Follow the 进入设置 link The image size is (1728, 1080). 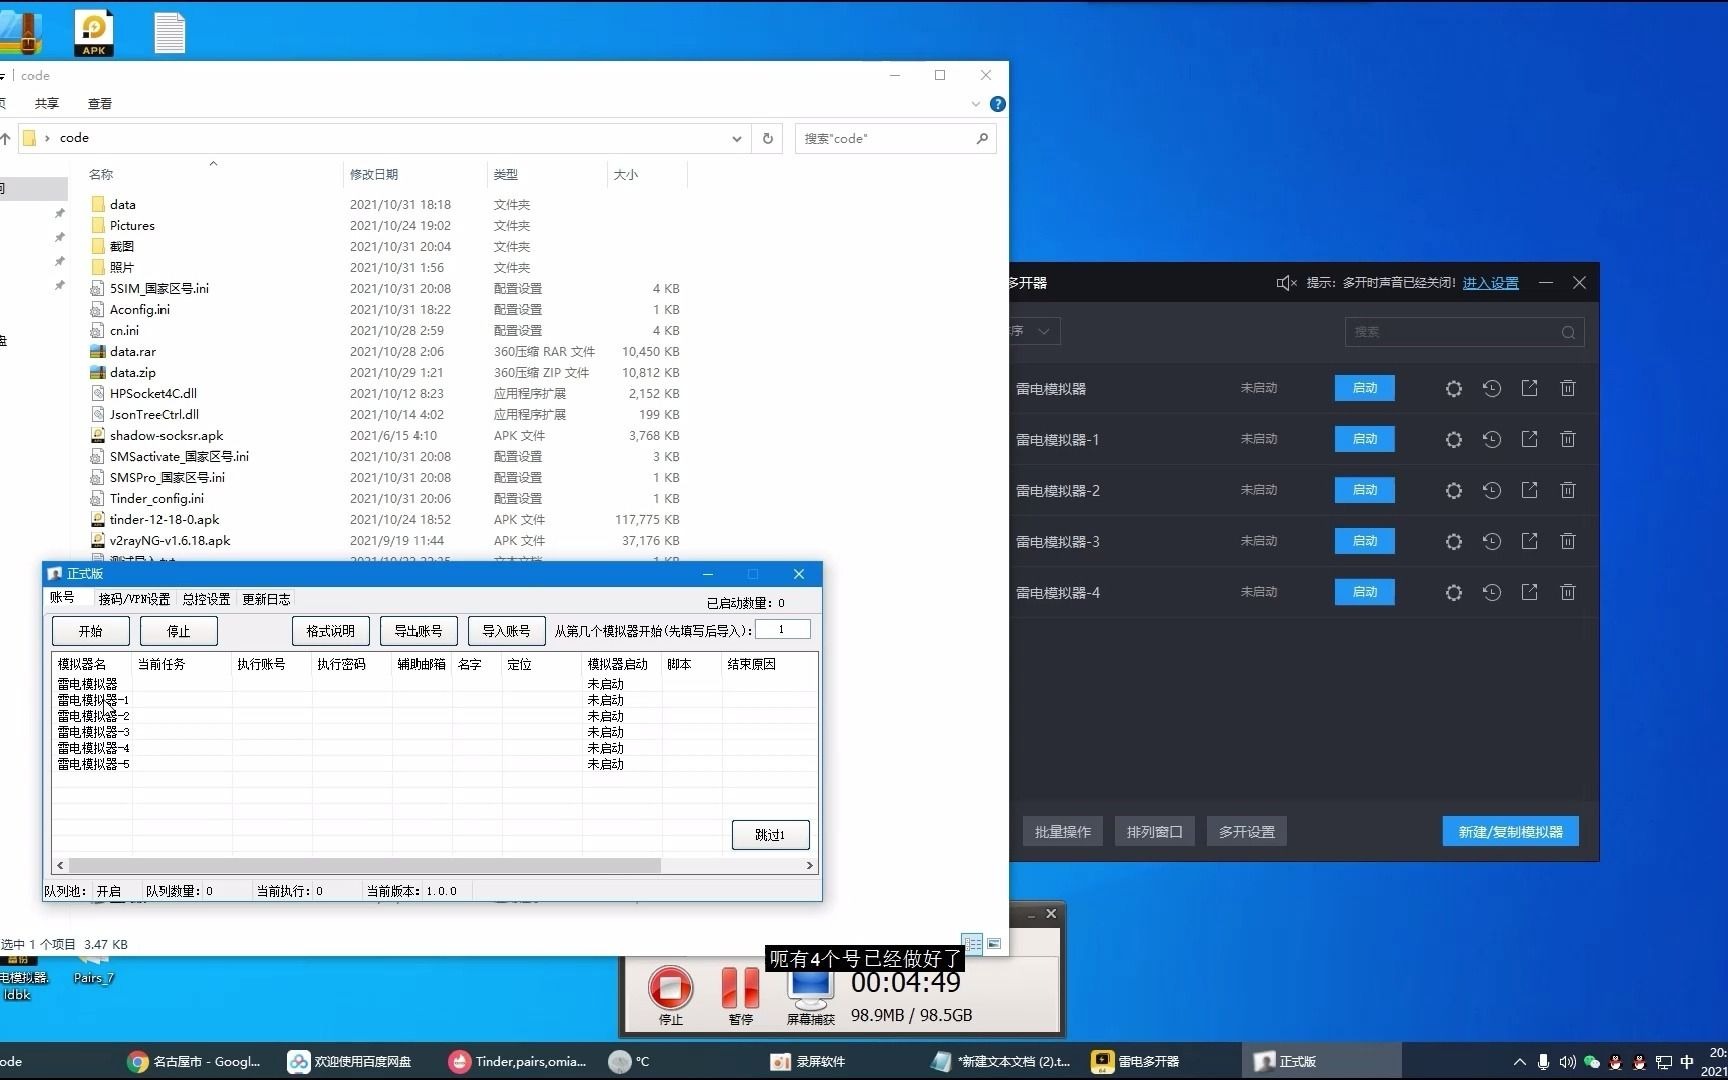[x=1490, y=283]
